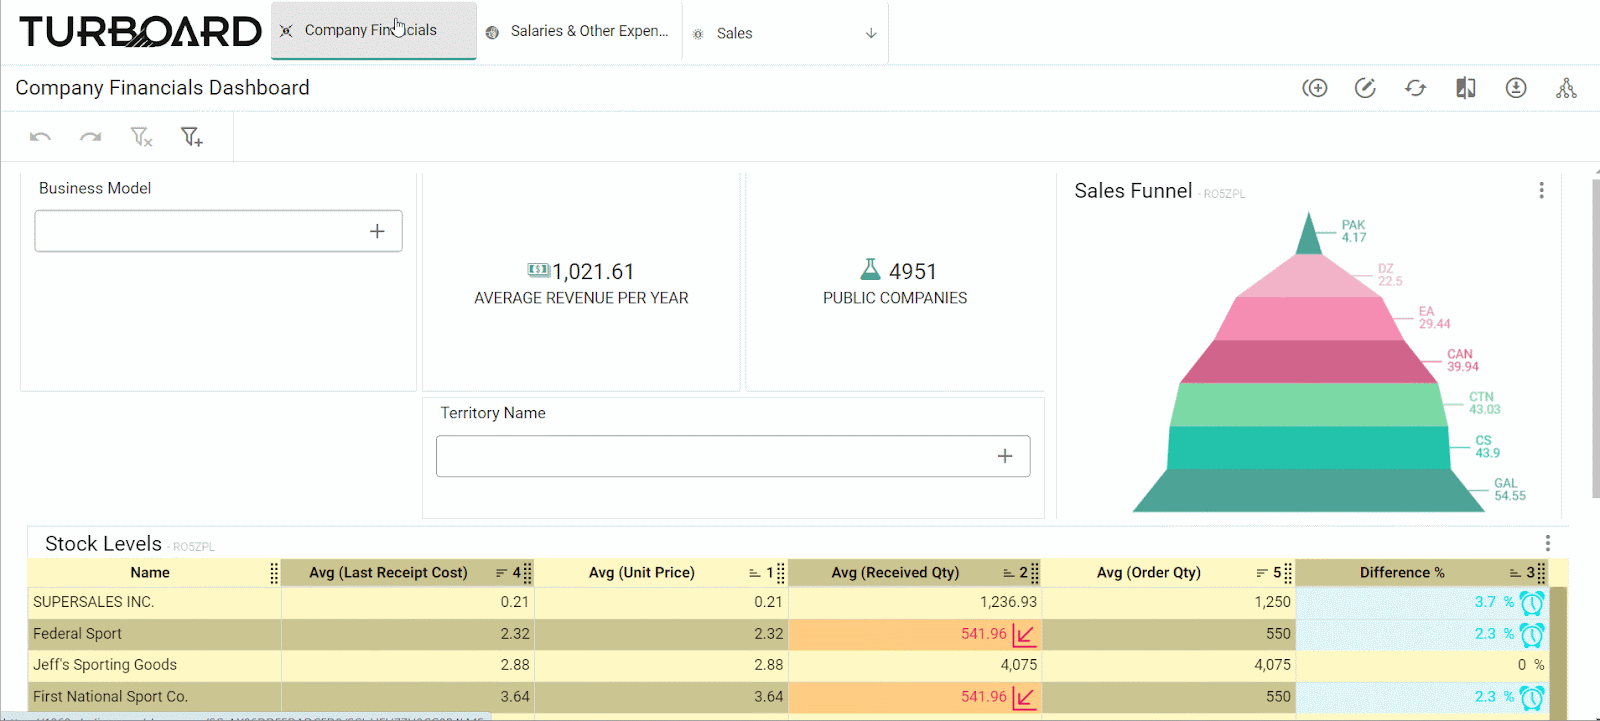Click the add circle-plus icon
The image size is (1600, 721).
tap(1315, 88)
